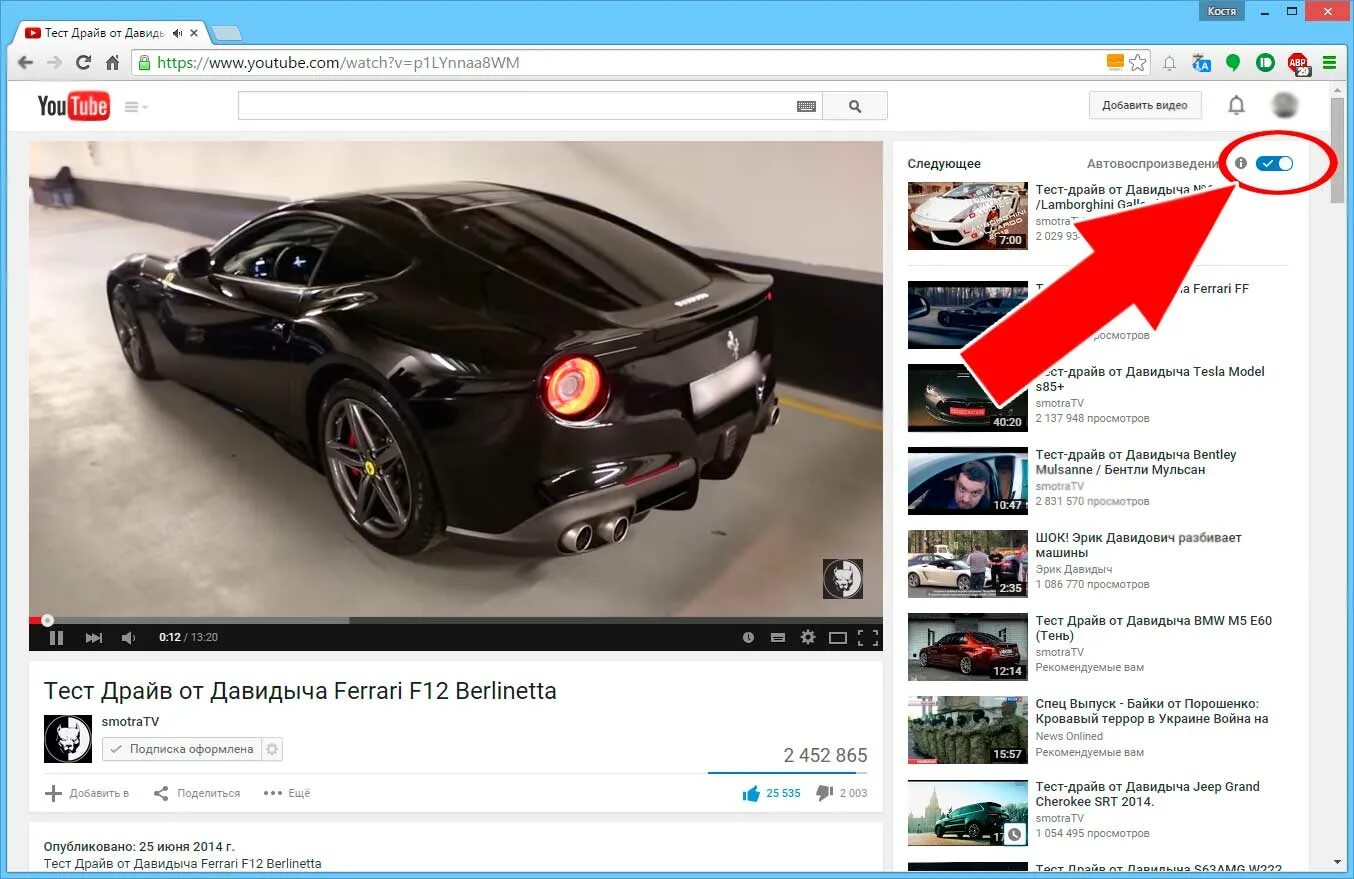This screenshot has width=1354, height=879.
Task: Click the smotraTV channel avatar
Action: pos(68,739)
